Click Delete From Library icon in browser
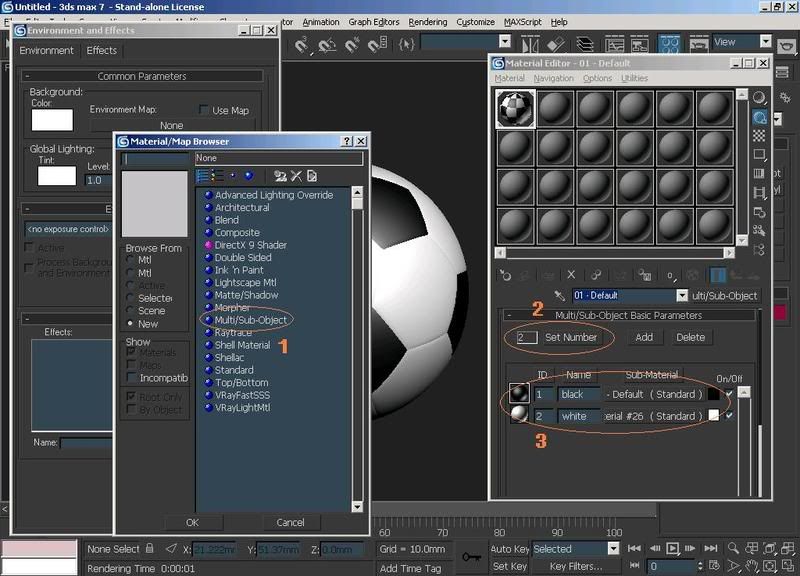The height and width of the screenshot is (576, 800). [x=296, y=176]
